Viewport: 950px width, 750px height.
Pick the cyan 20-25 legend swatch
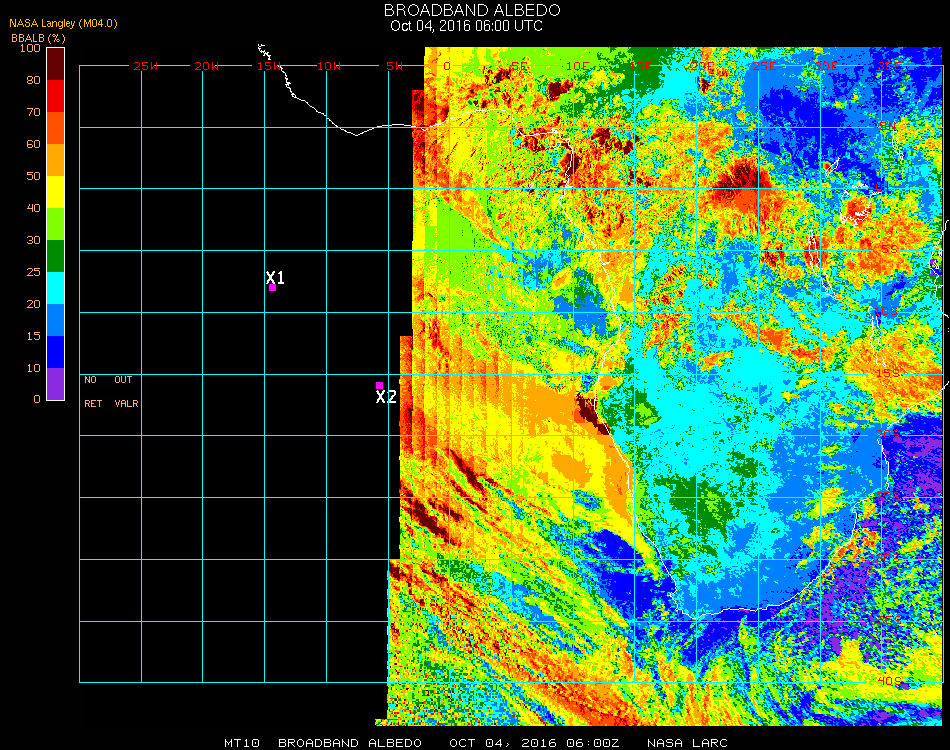coord(55,288)
